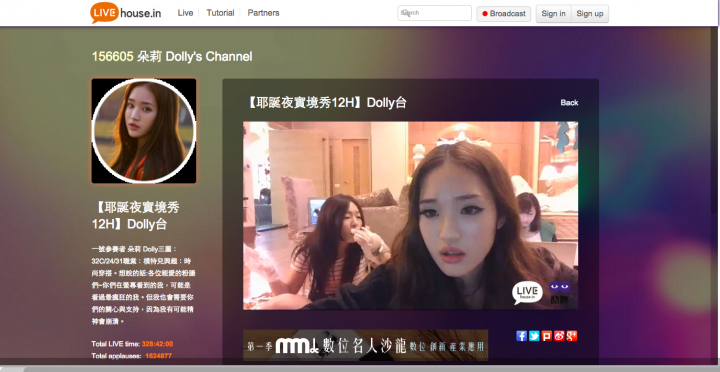Click the channel description paragraph in sidebar
Viewport: 720px width, 372px height.
143,285
